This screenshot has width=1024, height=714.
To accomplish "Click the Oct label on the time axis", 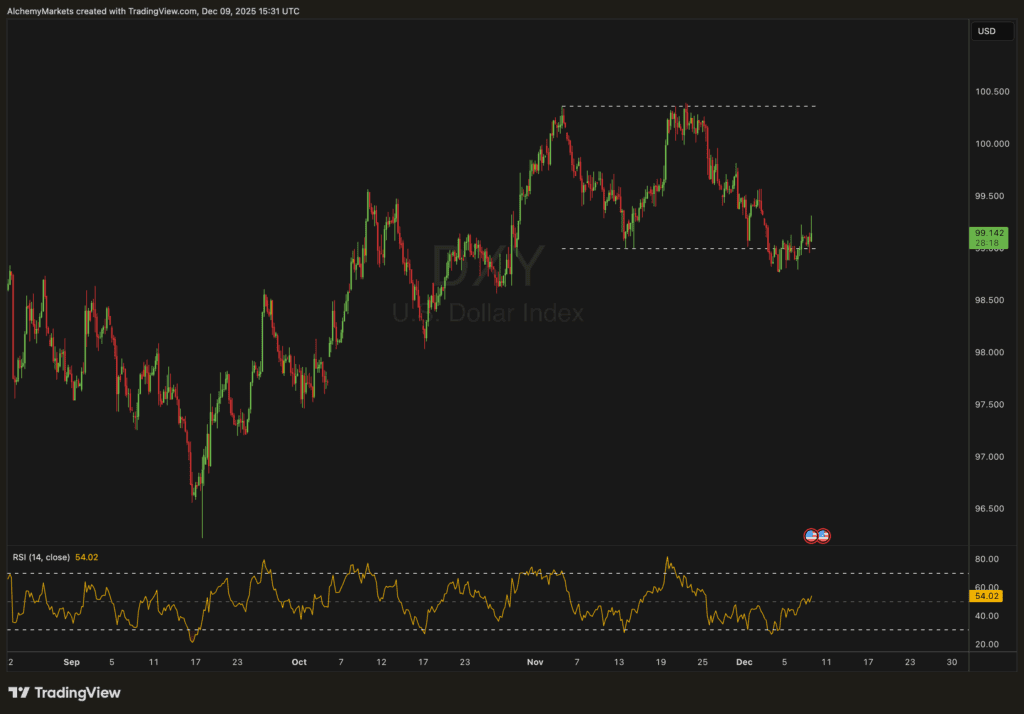I will click(298, 662).
